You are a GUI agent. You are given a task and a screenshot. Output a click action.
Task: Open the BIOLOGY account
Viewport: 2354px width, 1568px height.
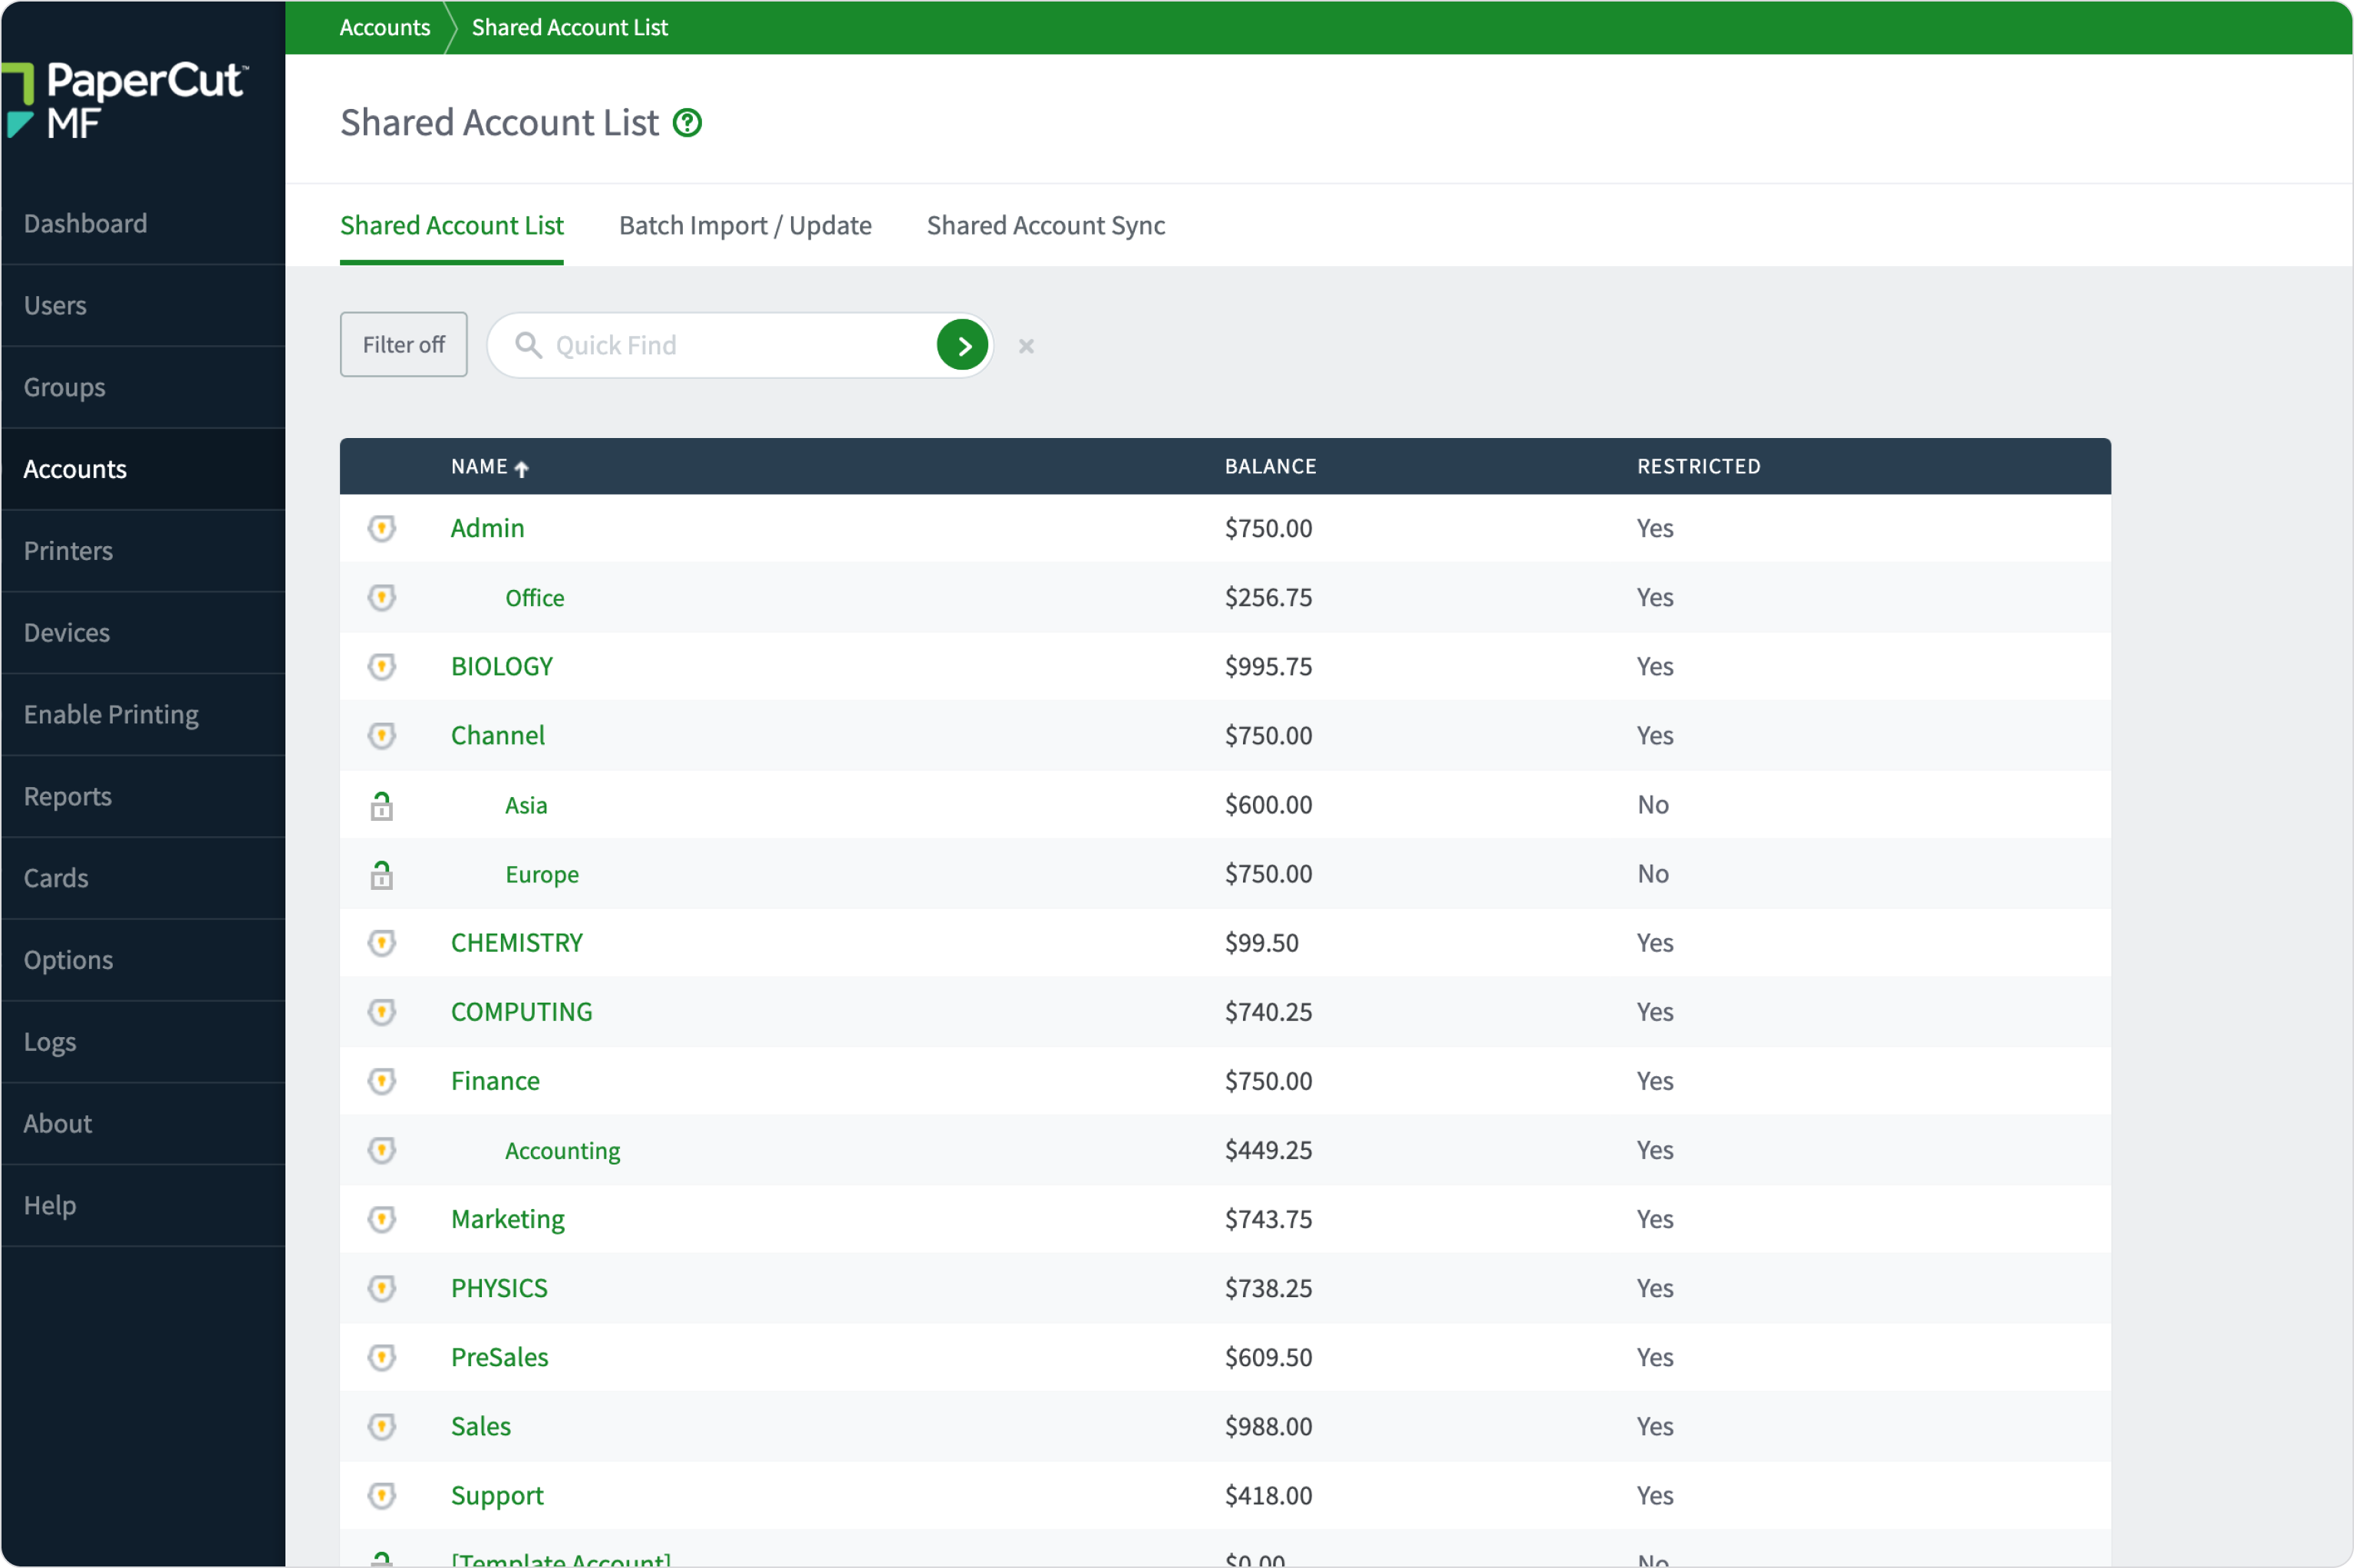502,665
